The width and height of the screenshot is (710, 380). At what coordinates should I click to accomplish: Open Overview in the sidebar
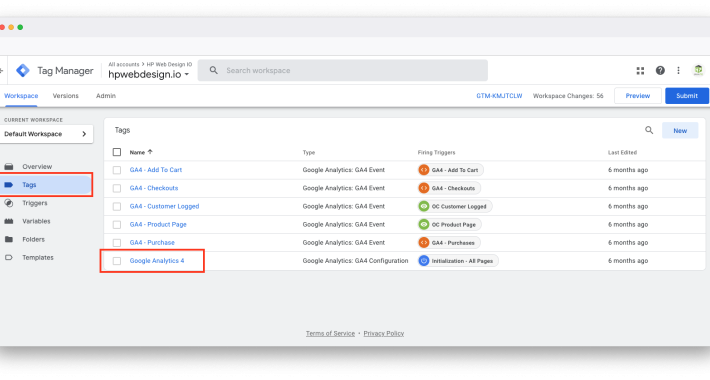coord(37,167)
